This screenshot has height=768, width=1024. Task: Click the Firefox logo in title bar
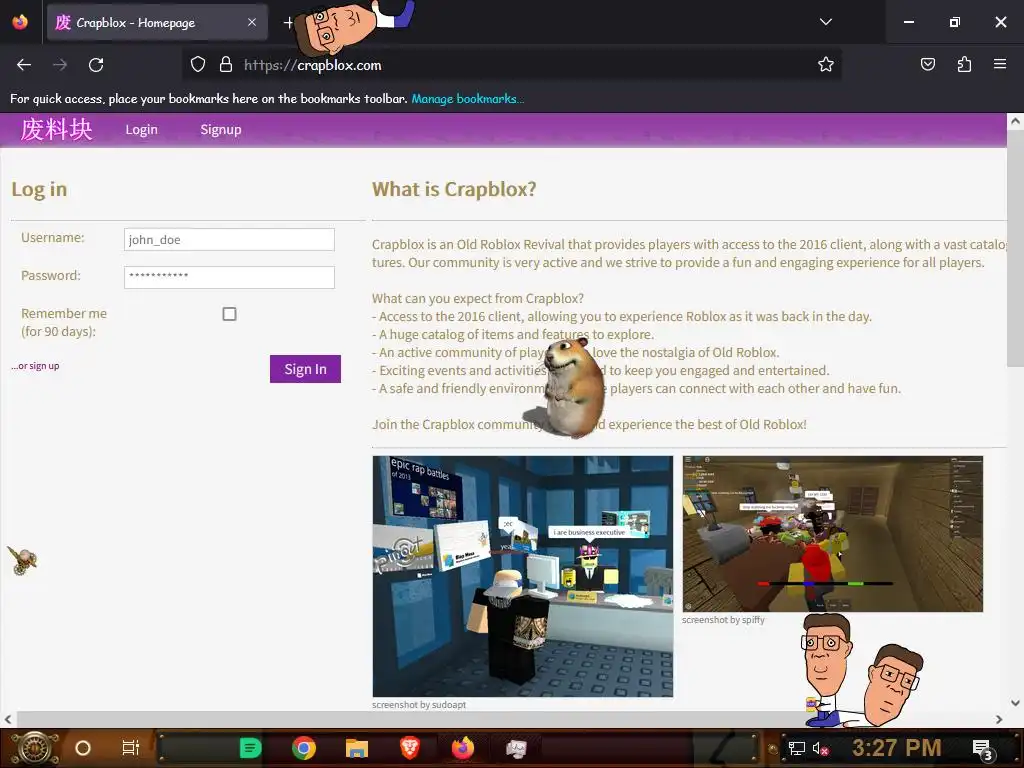pyautogui.click(x=20, y=22)
